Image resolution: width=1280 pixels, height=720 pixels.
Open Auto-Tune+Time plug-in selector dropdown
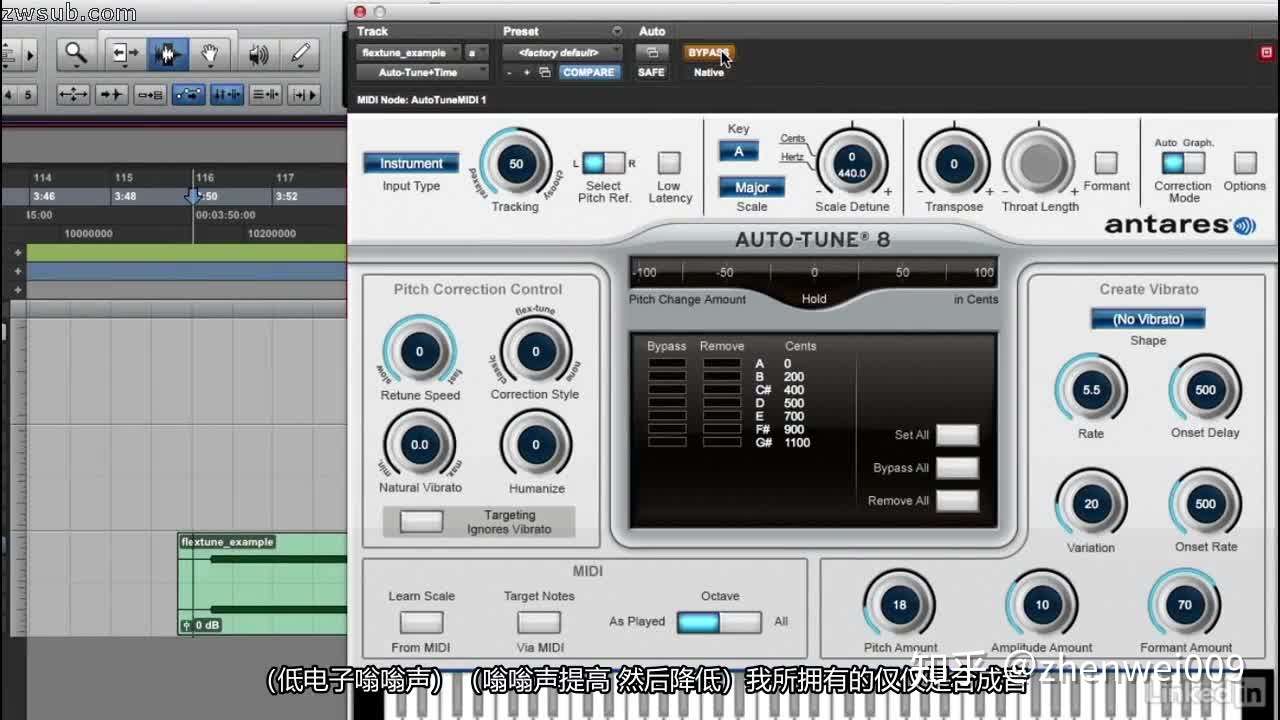(423, 72)
